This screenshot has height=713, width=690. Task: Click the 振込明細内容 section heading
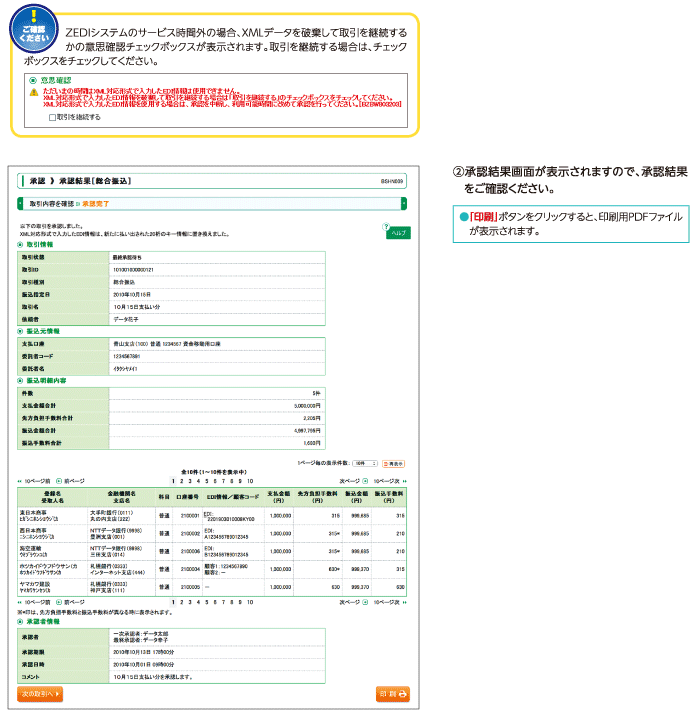pyautogui.click(x=46, y=381)
